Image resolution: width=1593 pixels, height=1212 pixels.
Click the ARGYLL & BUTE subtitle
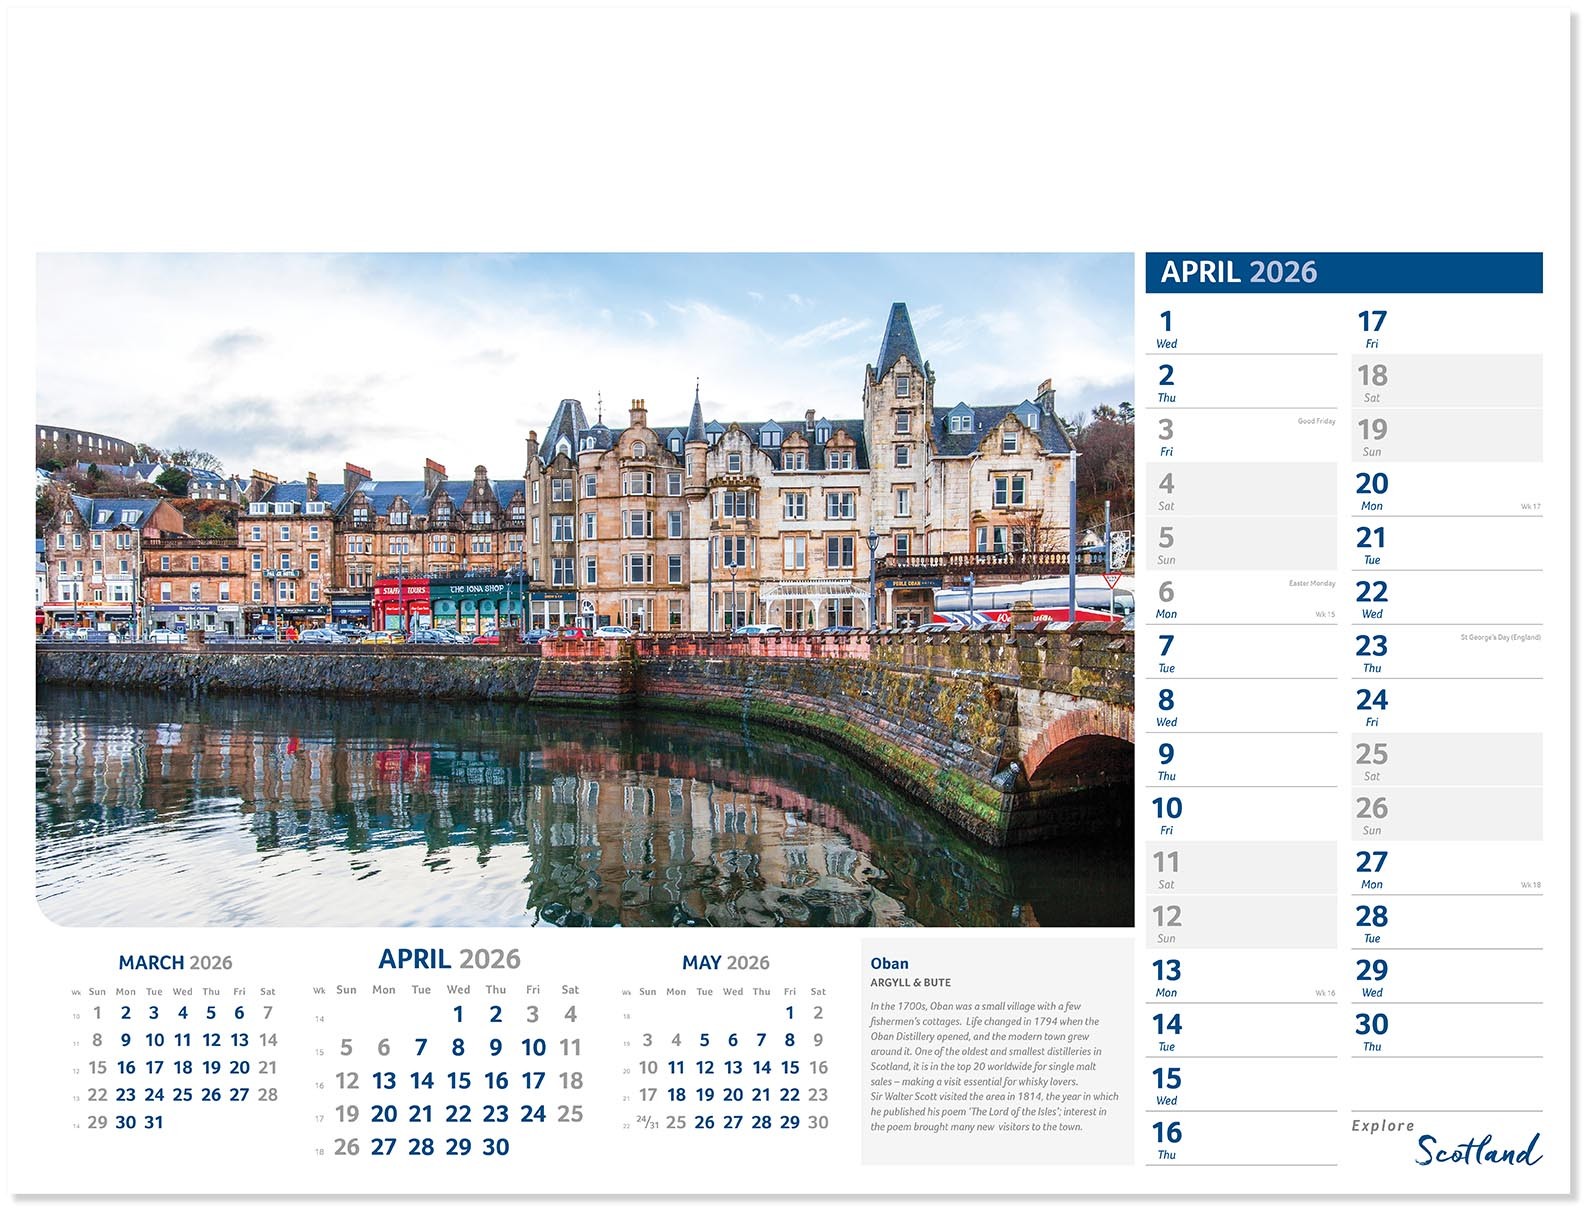tap(910, 983)
